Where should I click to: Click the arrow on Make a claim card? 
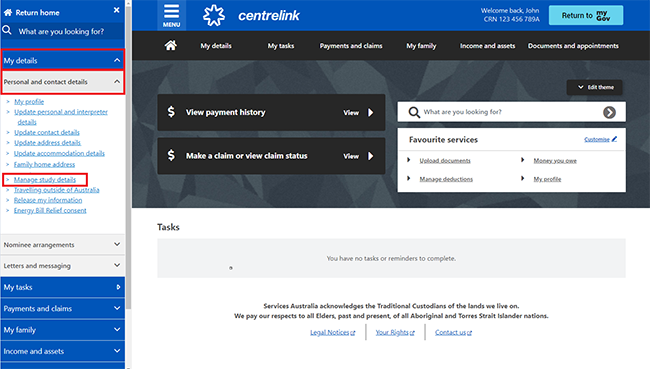coord(371,156)
